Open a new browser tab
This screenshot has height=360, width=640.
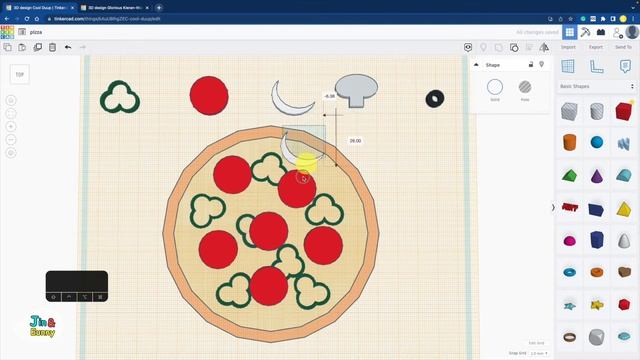point(159,7)
